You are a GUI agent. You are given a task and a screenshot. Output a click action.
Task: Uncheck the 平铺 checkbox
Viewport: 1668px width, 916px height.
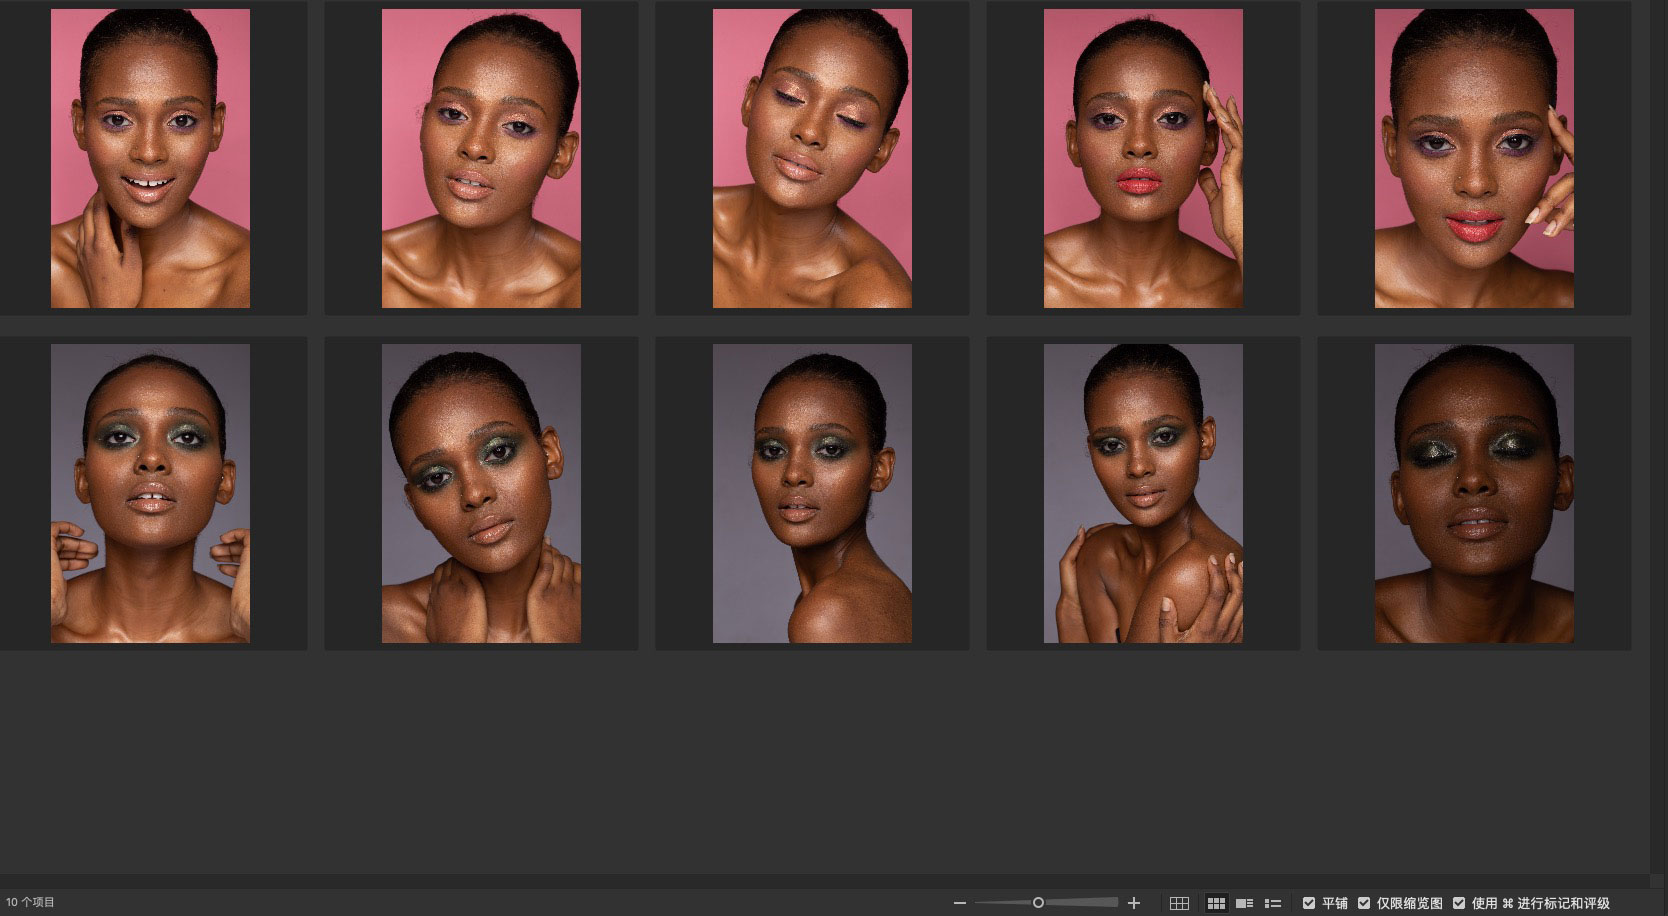pos(1309,903)
